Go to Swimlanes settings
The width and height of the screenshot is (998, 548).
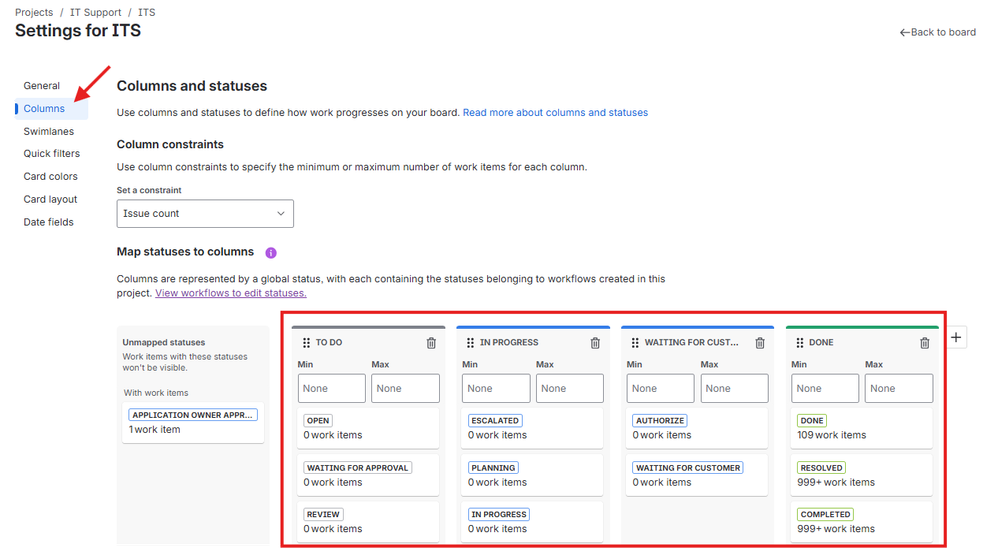click(x=49, y=131)
